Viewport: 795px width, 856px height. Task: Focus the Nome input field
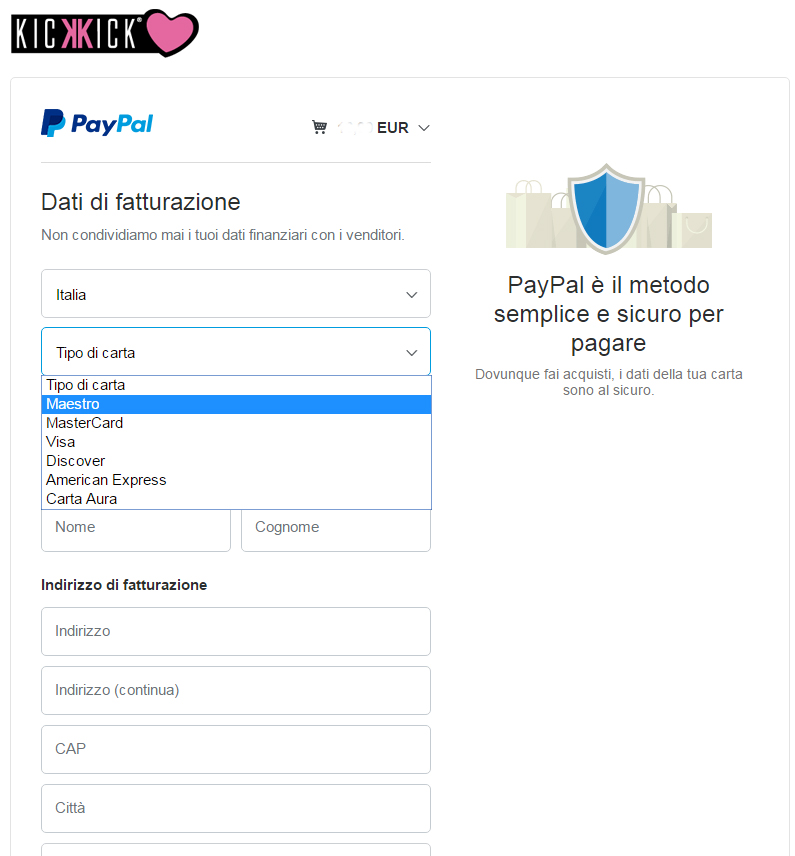(136, 530)
